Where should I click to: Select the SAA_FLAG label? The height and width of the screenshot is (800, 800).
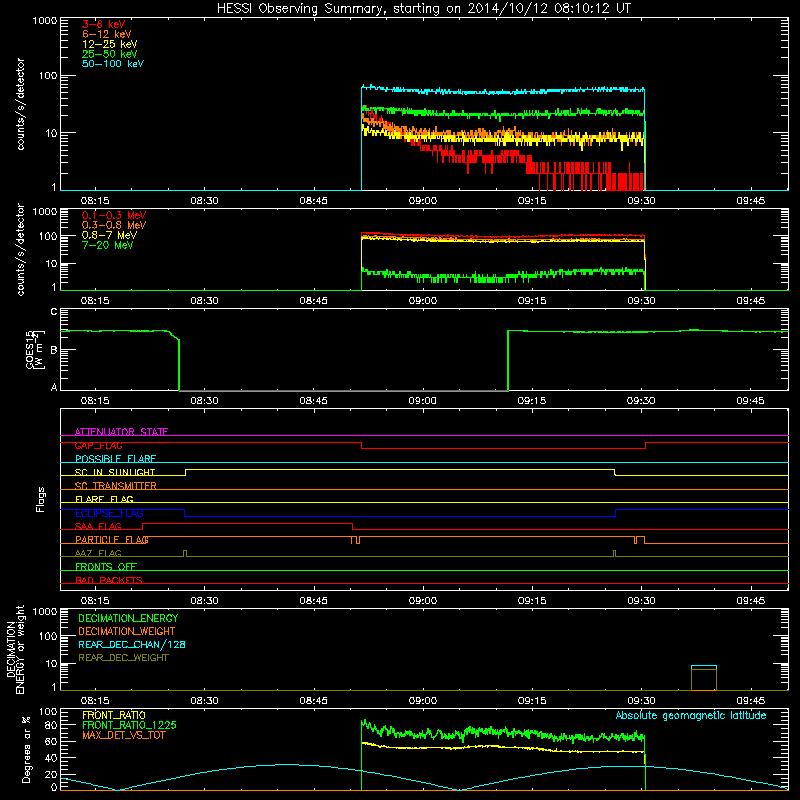[98, 526]
